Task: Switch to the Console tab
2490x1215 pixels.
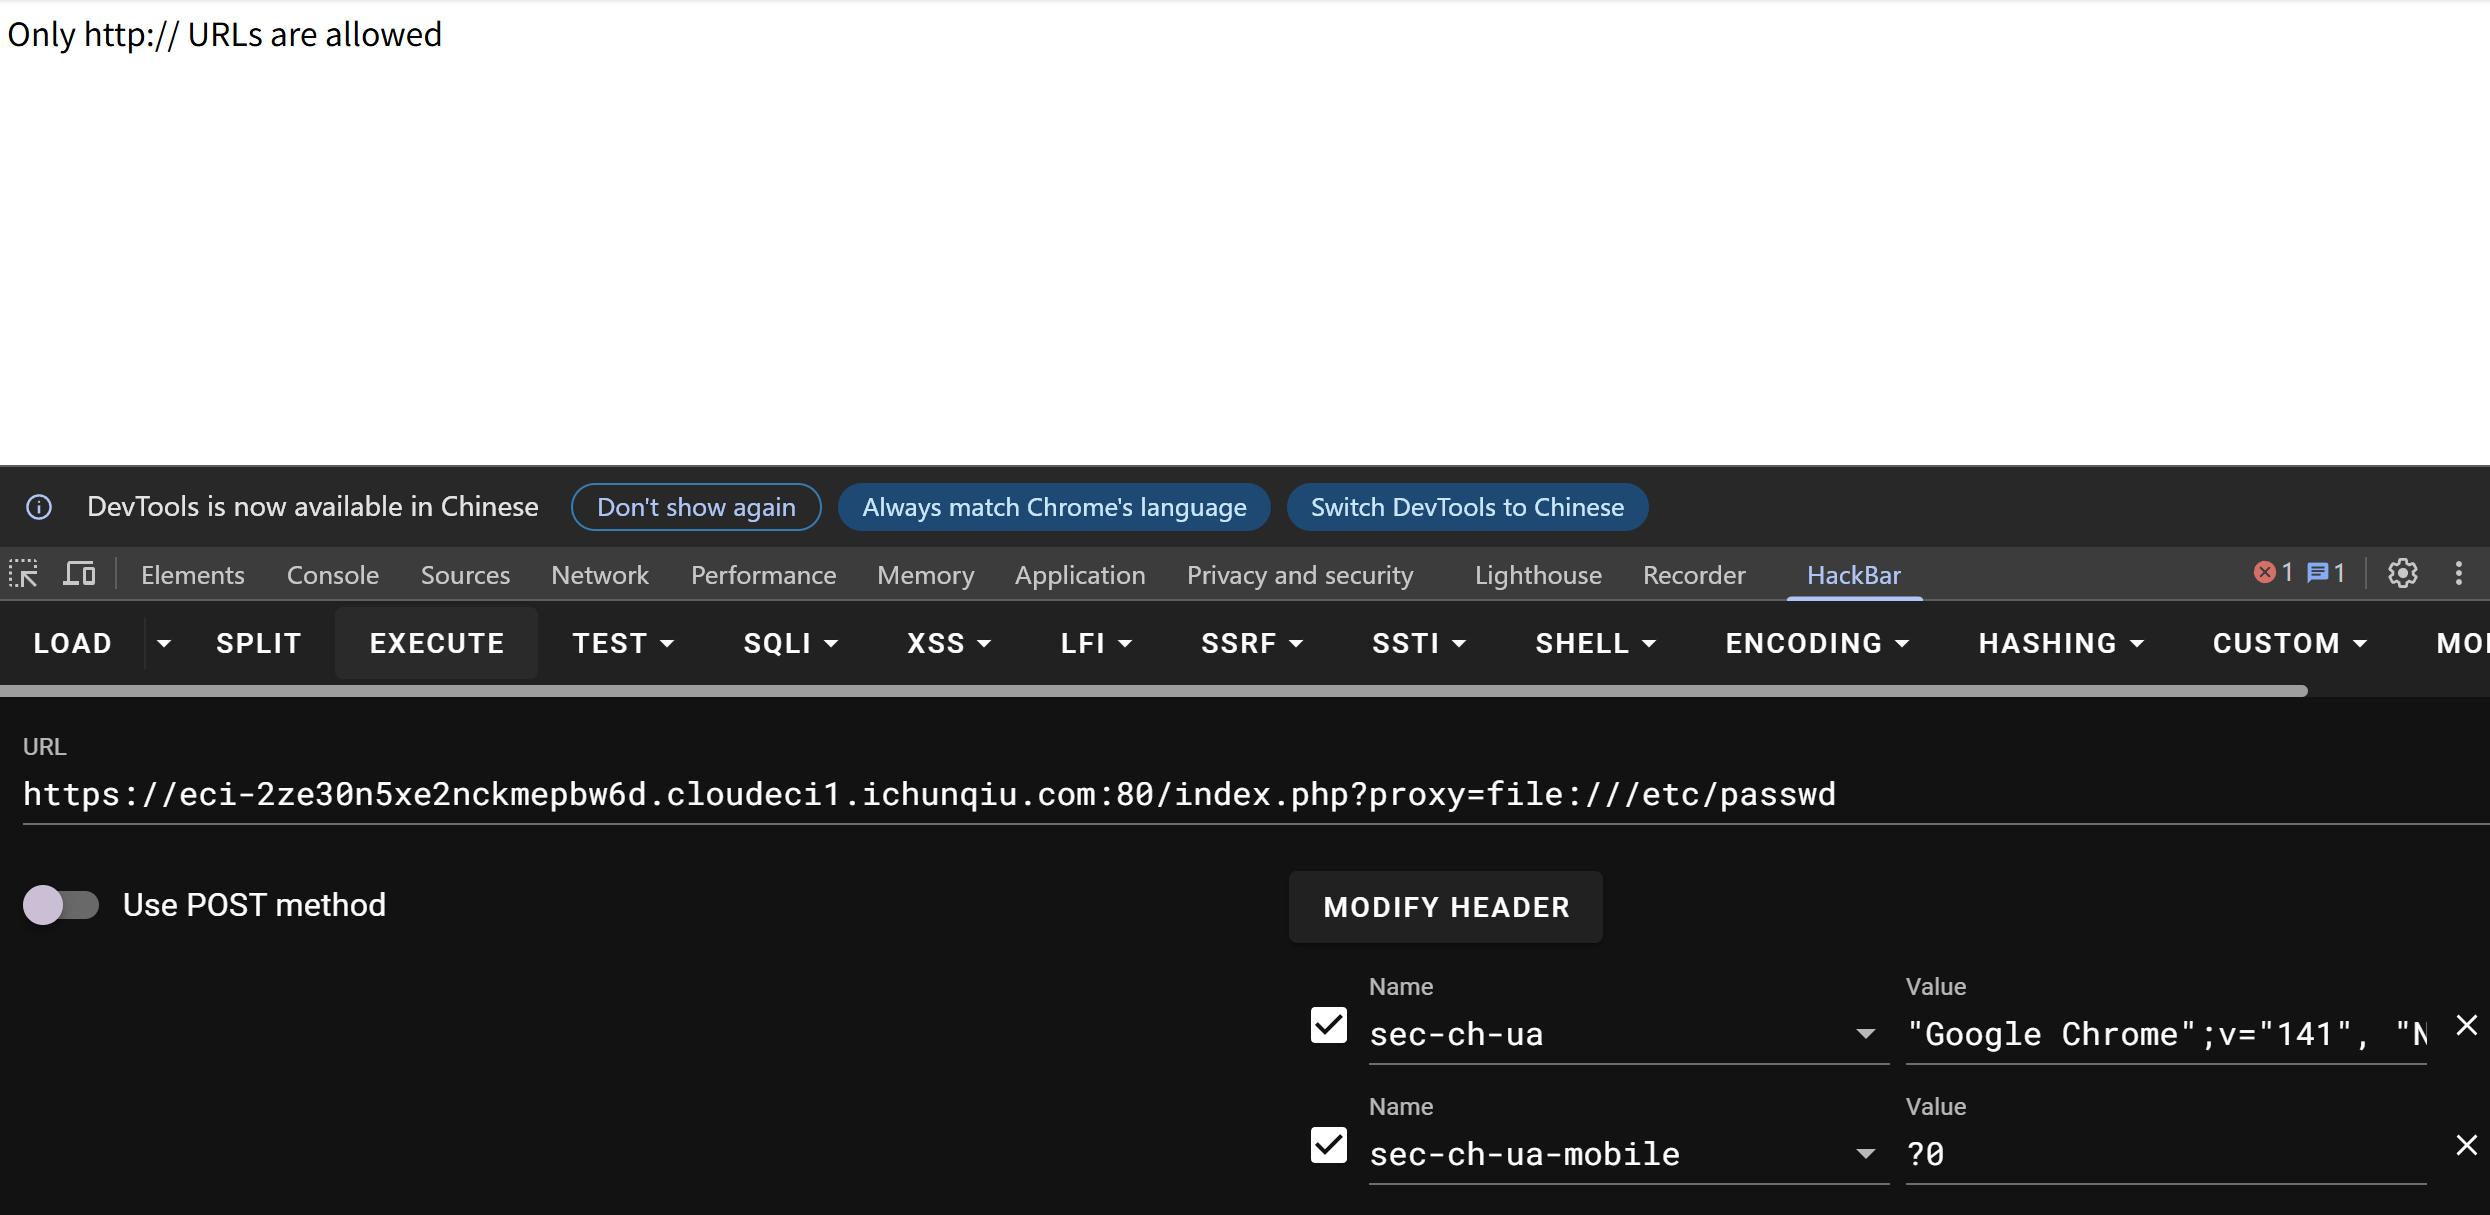Action: click(x=332, y=575)
